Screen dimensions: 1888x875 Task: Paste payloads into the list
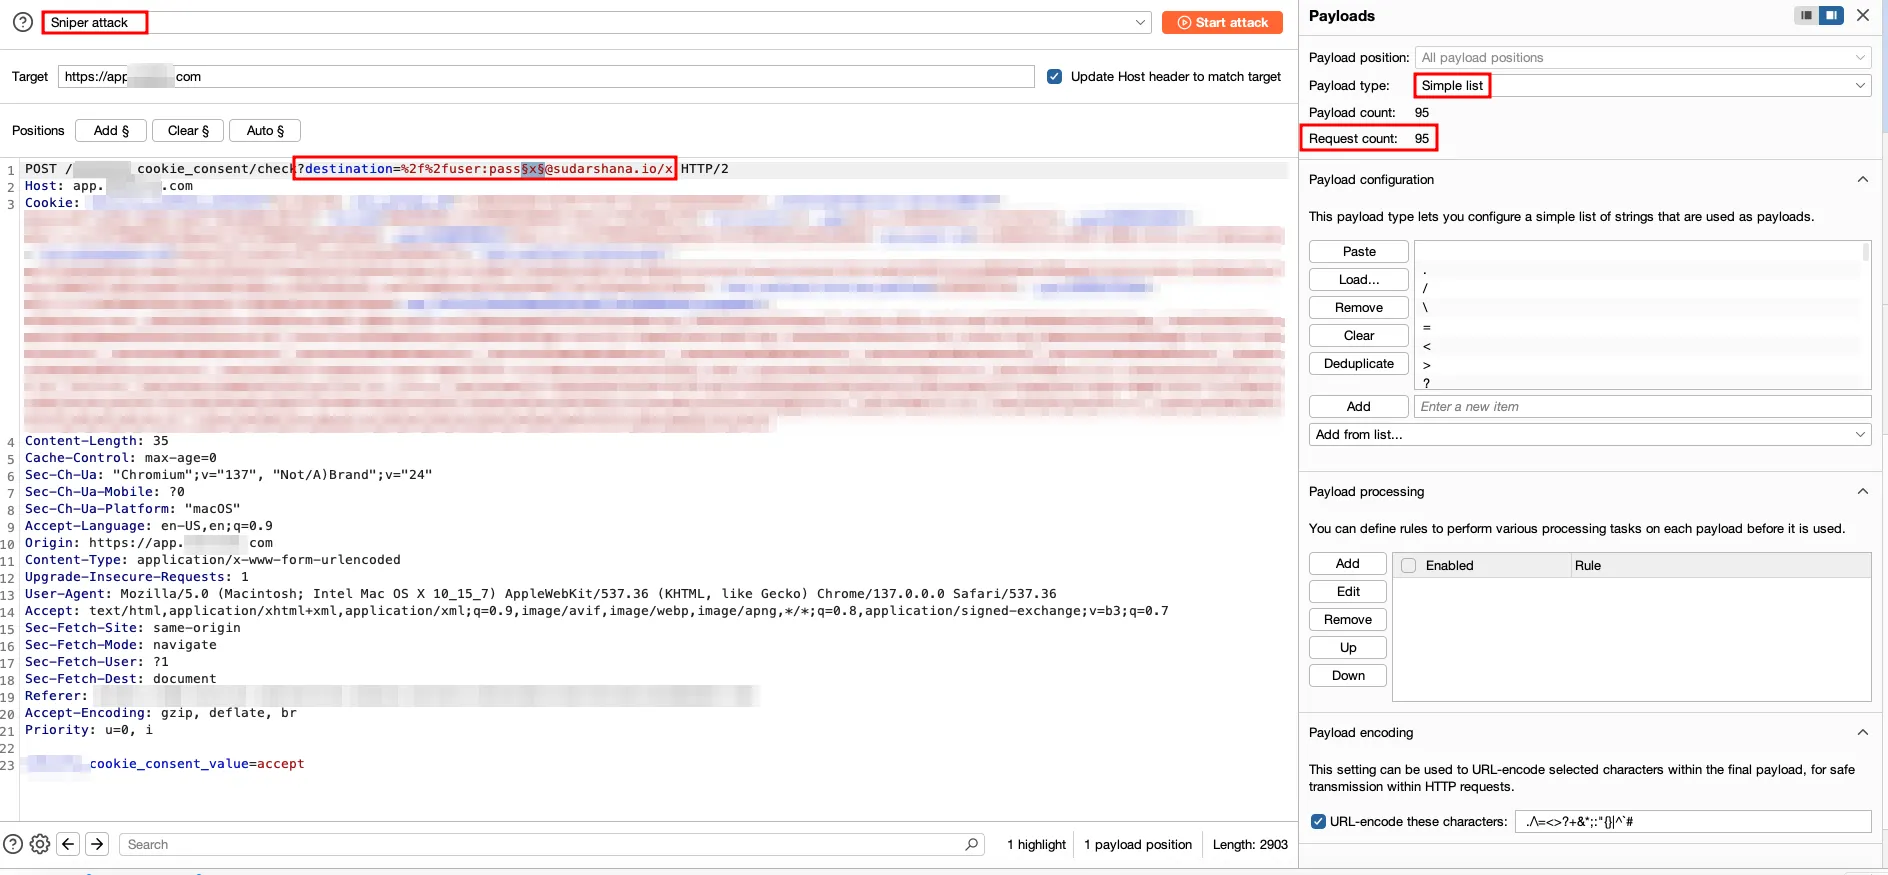pos(1359,251)
